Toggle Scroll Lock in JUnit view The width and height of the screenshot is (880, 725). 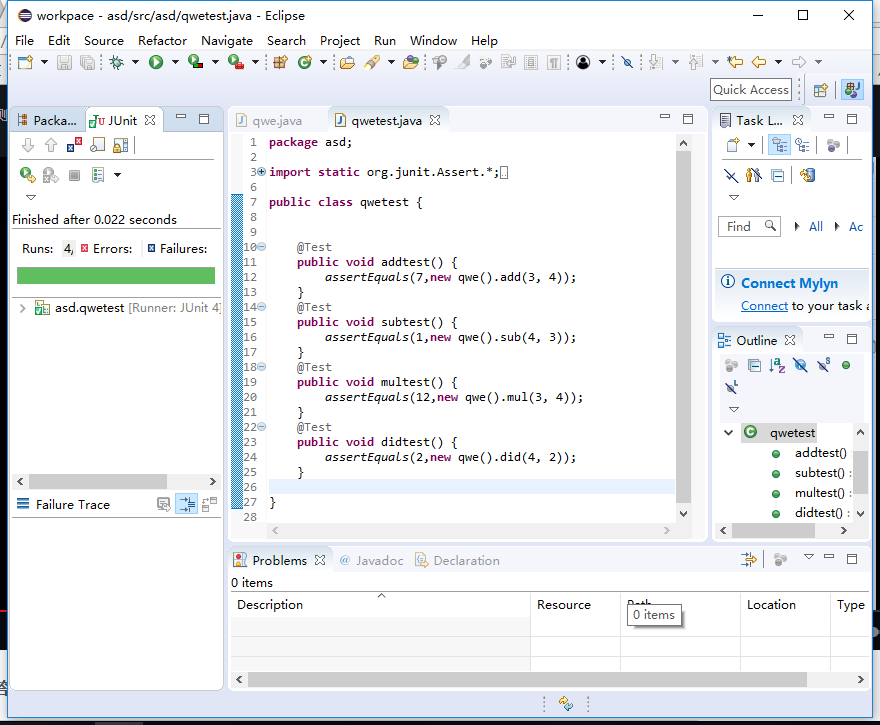pos(120,146)
